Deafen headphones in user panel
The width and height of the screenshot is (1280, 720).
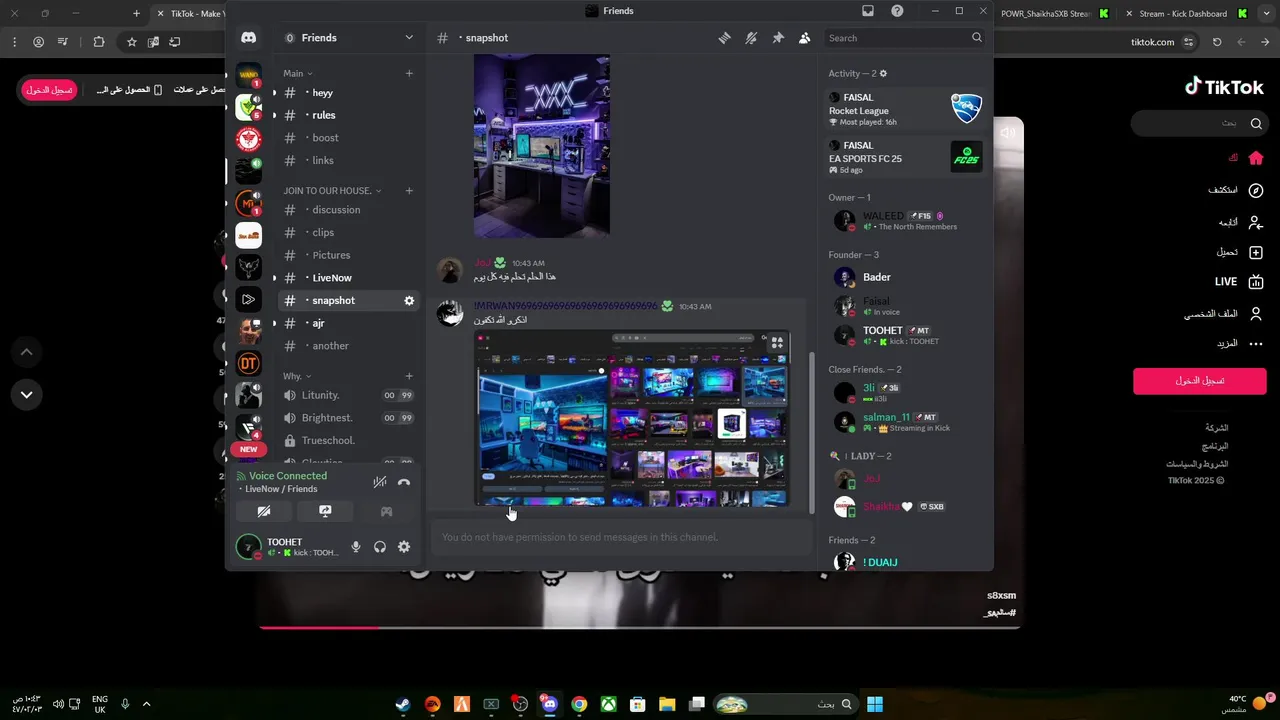[x=380, y=547]
